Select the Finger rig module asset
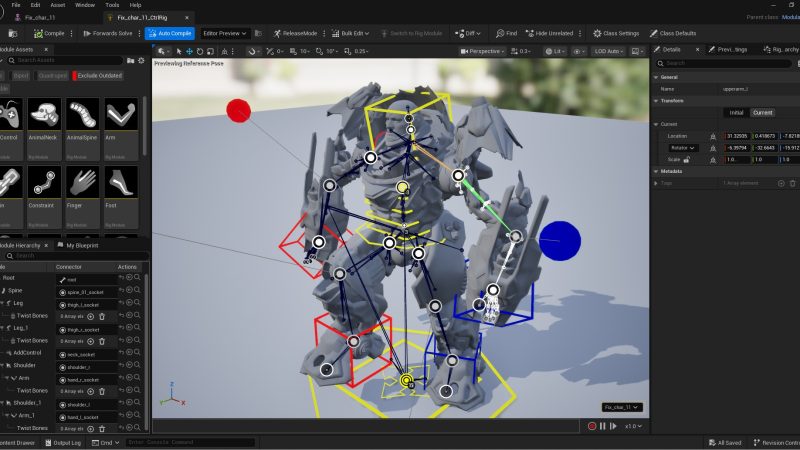The width and height of the screenshot is (800, 450). (x=82, y=182)
